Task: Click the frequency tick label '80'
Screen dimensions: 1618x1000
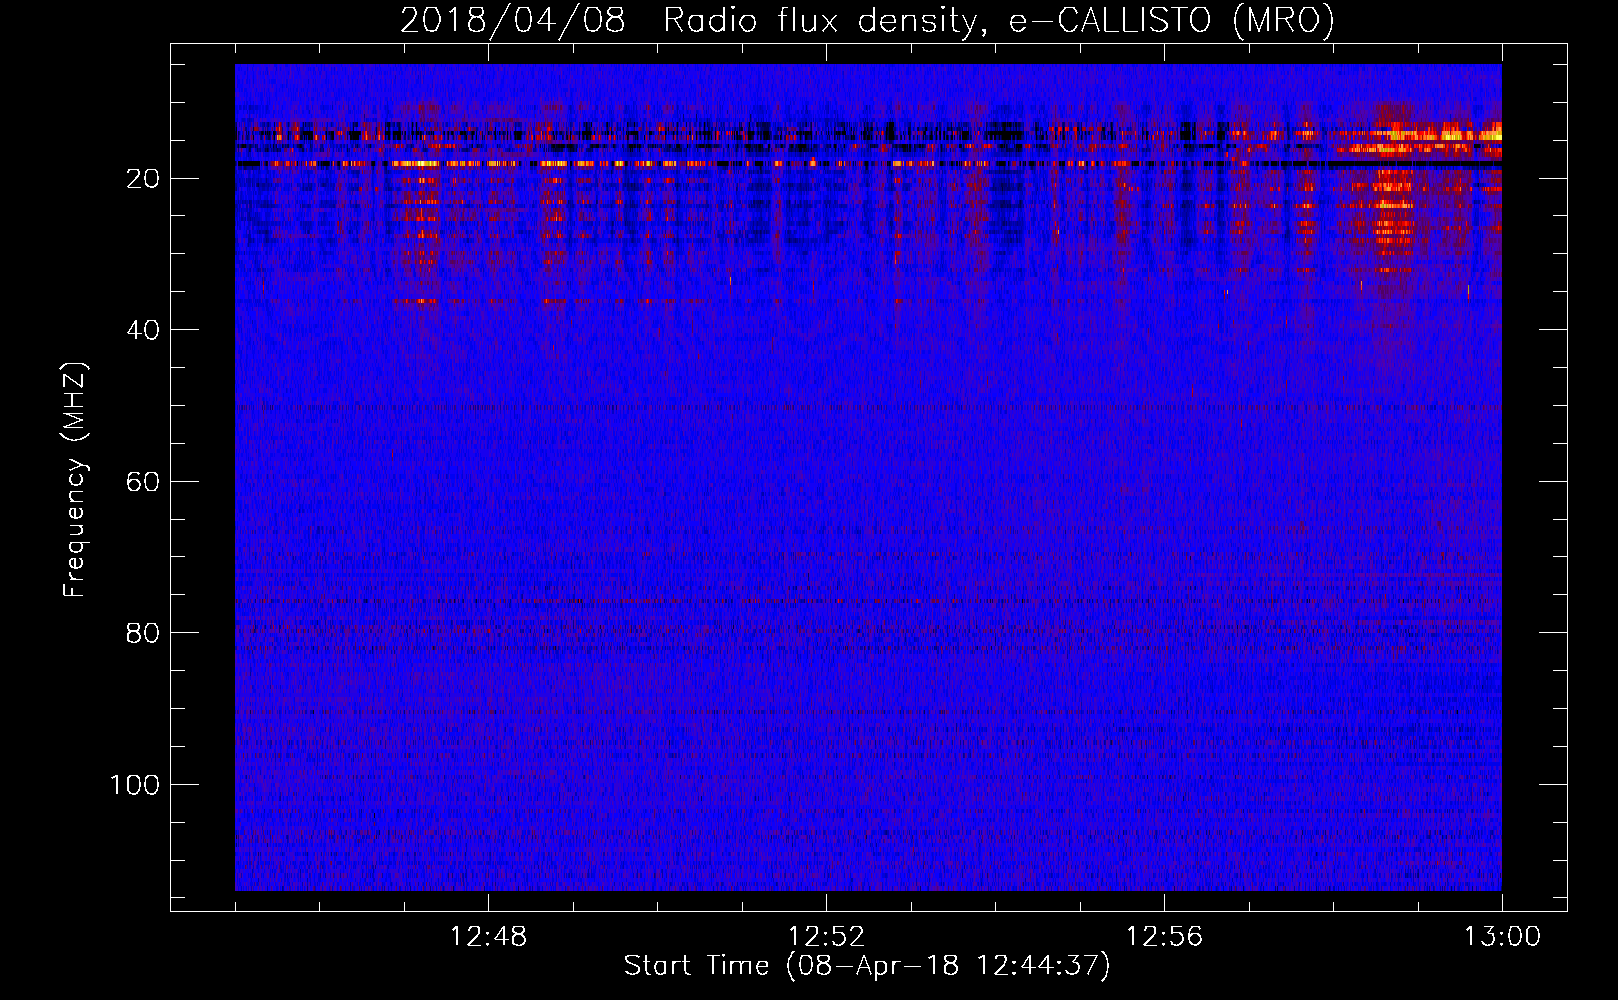Action: (x=143, y=633)
